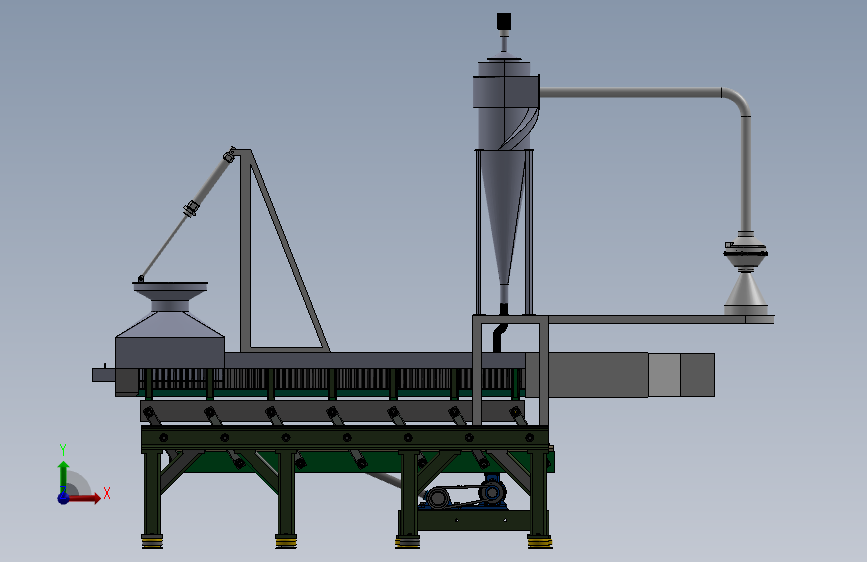Click the green Y axis arrow of triad
The height and width of the screenshot is (562, 867).
tap(63, 476)
